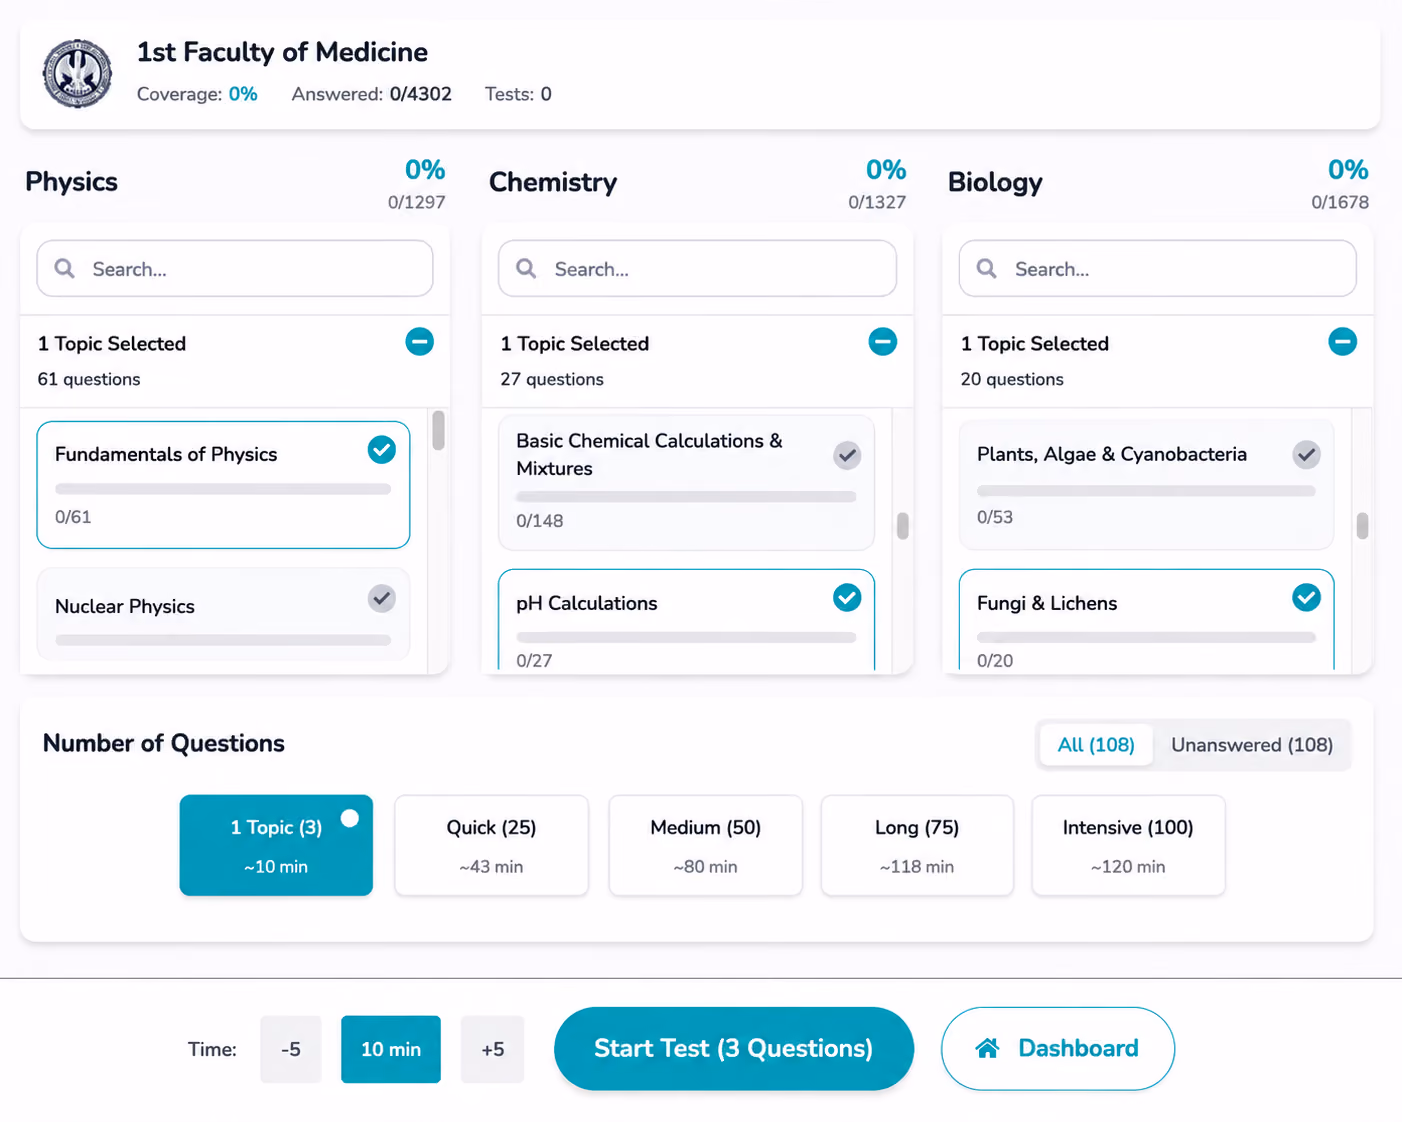Select the Long (75) test length

click(x=917, y=845)
